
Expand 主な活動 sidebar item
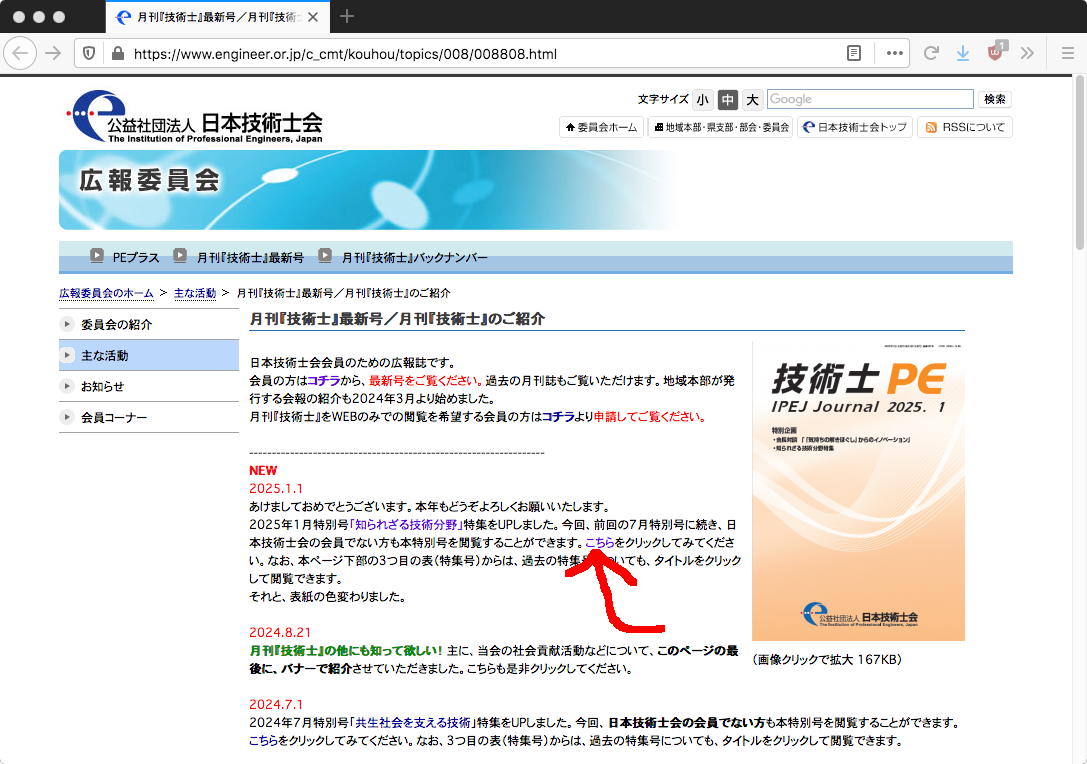tap(149, 355)
